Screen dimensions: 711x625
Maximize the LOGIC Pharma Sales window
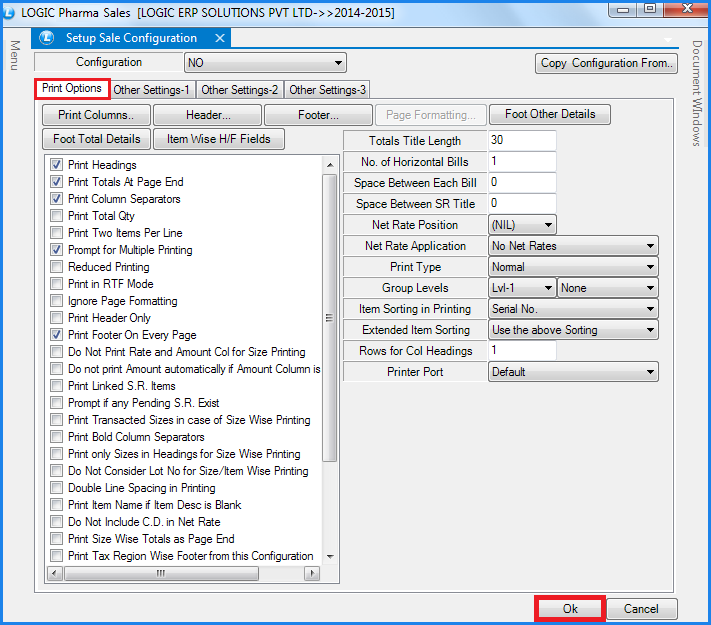(x=650, y=9)
